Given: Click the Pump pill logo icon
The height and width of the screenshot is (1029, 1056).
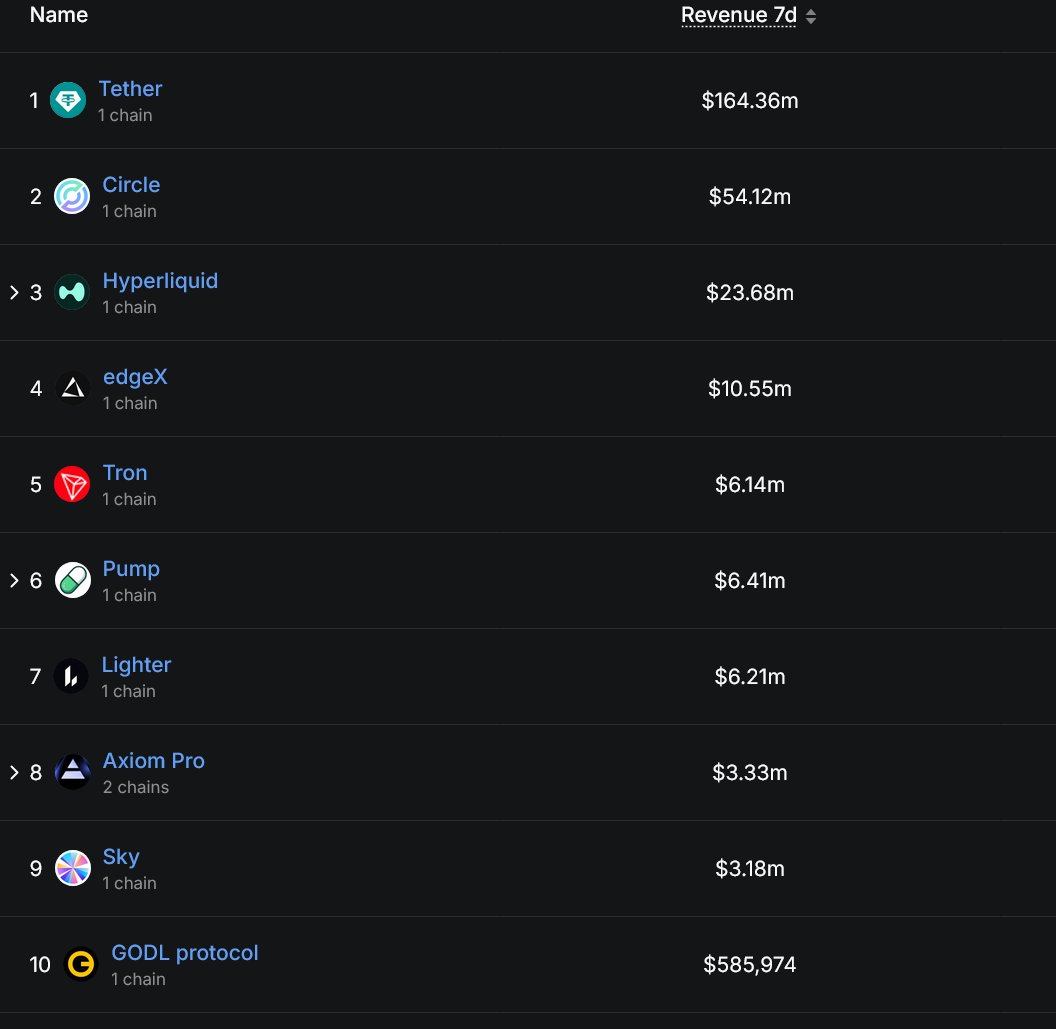Looking at the screenshot, I should click(72, 580).
